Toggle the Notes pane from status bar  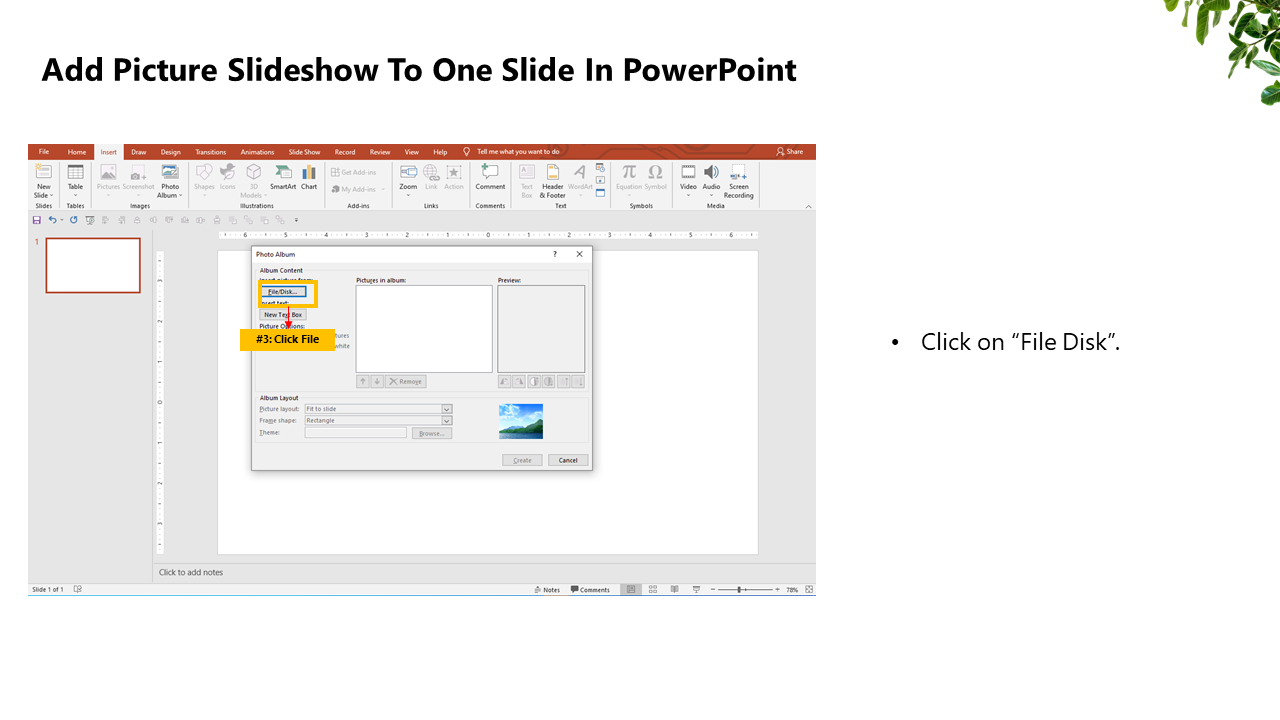(x=547, y=590)
